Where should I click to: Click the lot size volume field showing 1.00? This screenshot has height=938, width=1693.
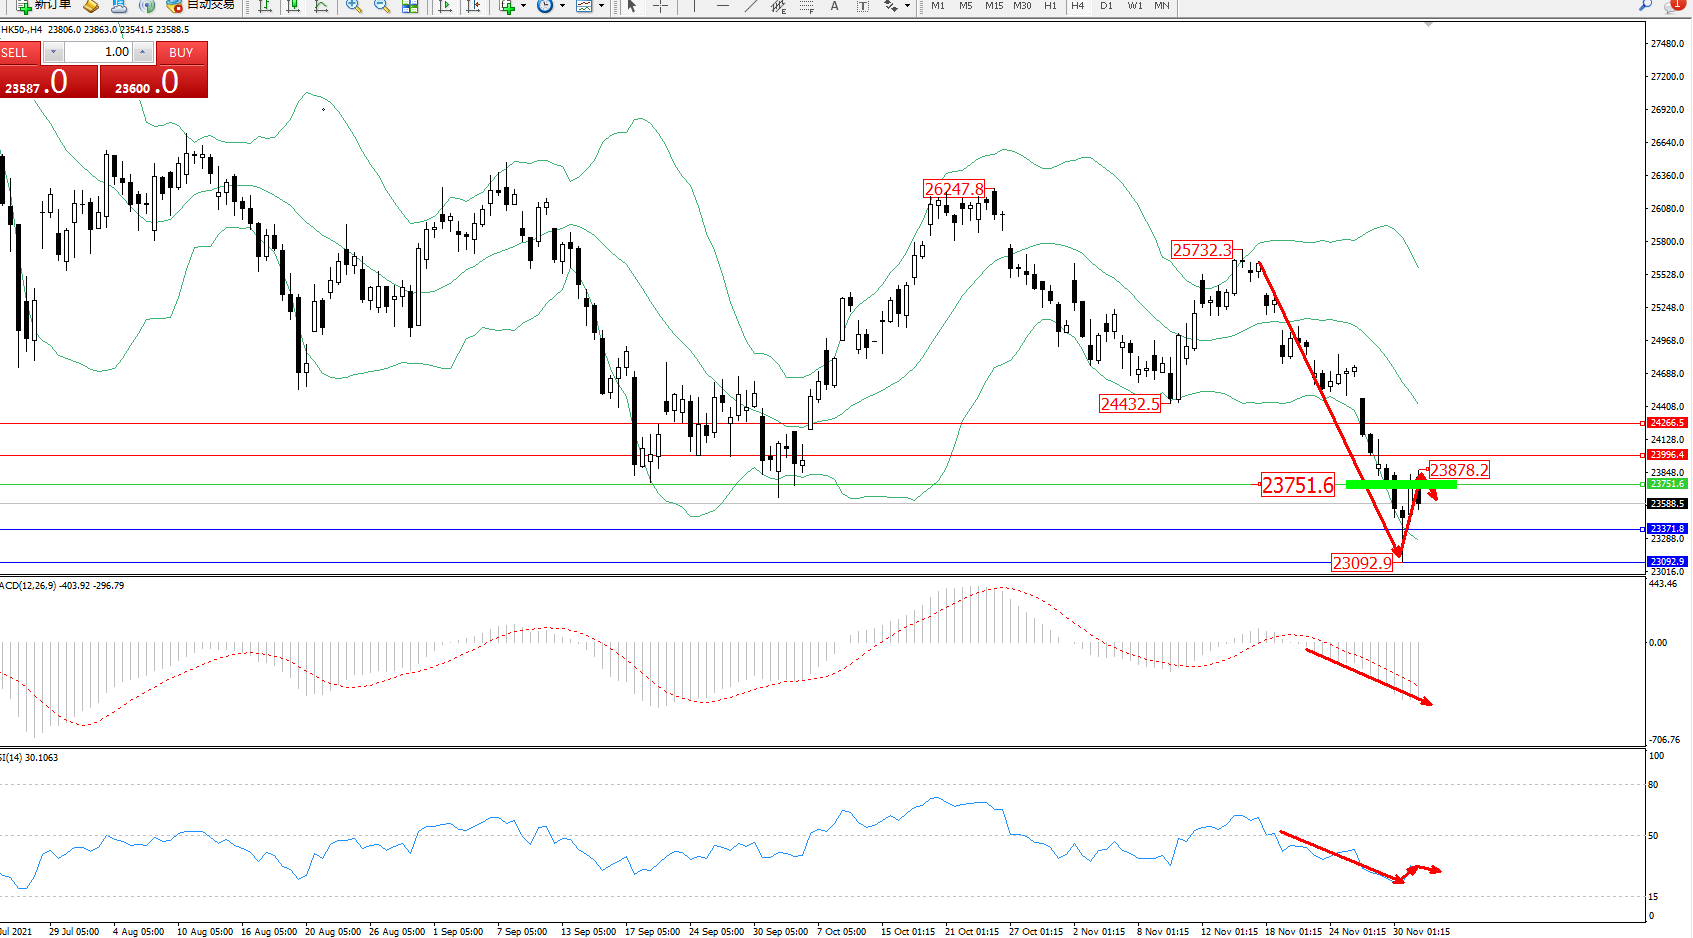click(x=100, y=52)
